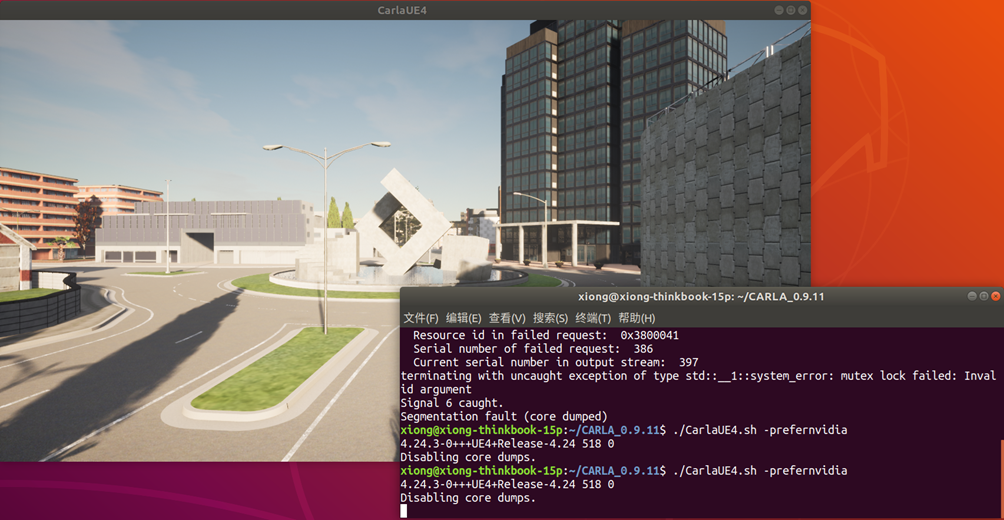Viewport: 1004px width, 520px height.
Task: Click 'Serial number of failed request: 386'
Action: (x=533, y=349)
